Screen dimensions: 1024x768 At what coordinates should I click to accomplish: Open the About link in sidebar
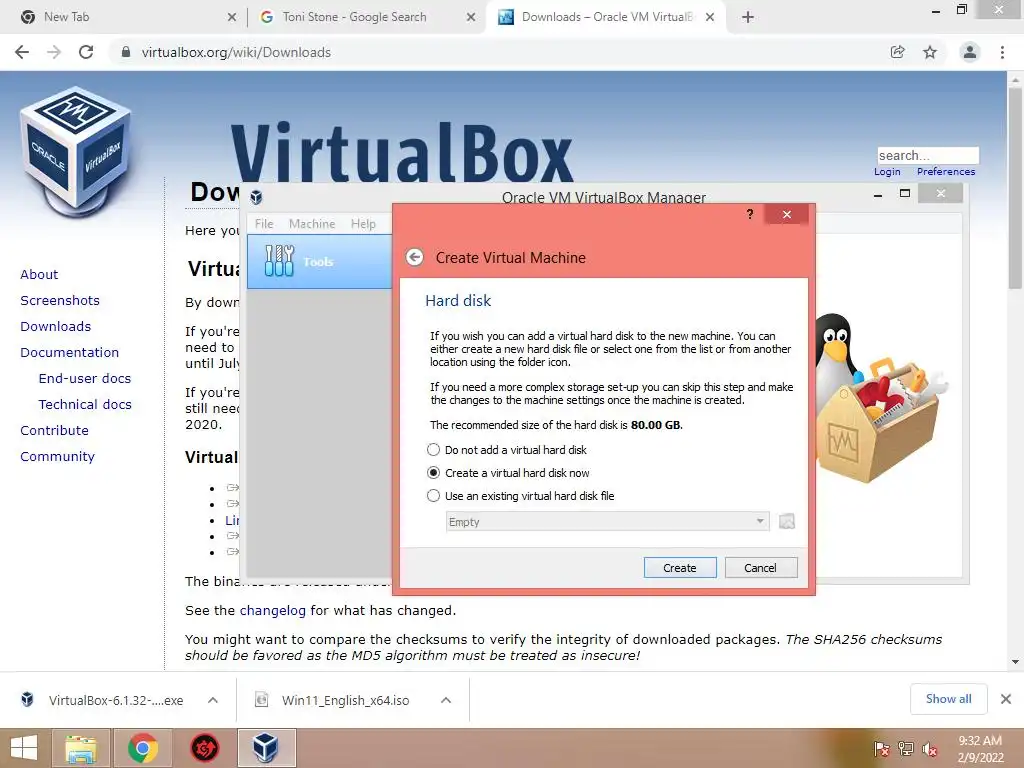coord(39,274)
